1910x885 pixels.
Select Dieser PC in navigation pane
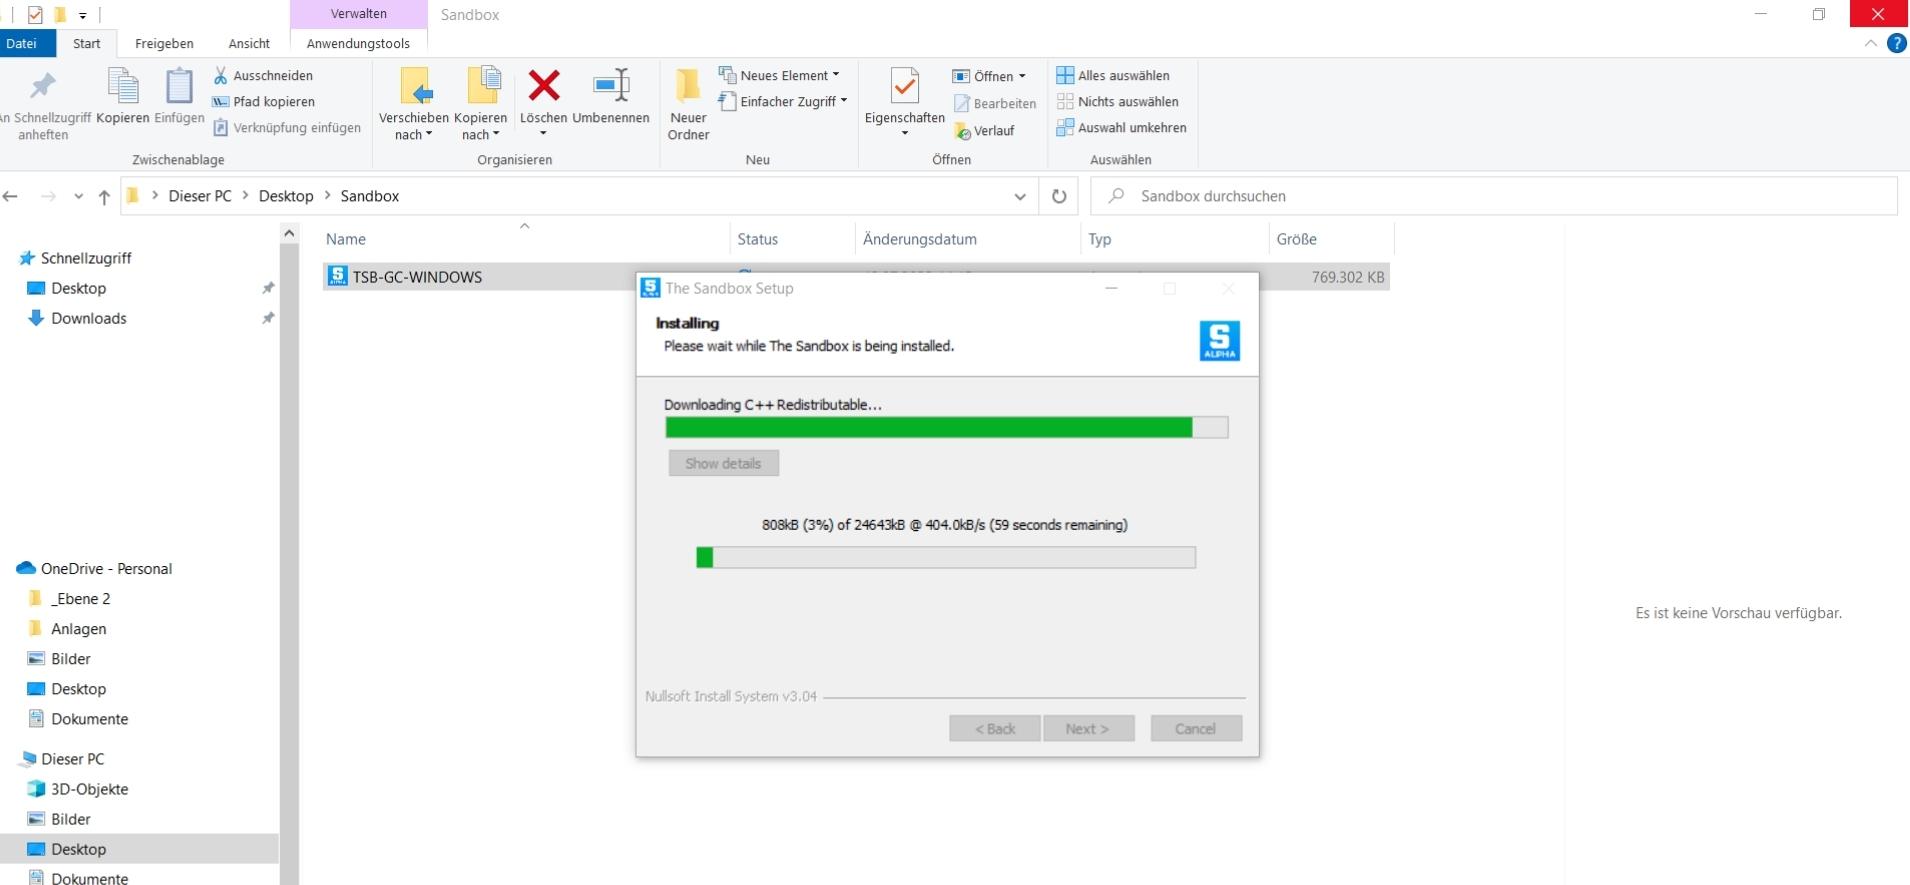tap(72, 758)
